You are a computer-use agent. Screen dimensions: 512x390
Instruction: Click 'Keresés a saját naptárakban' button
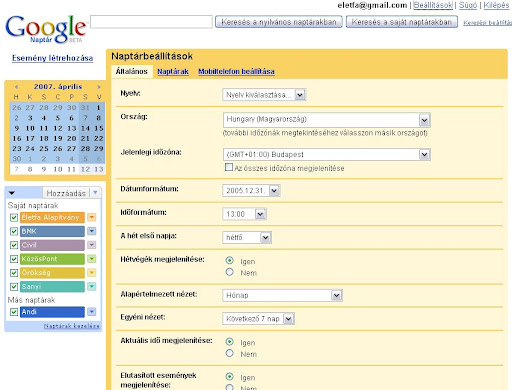[402, 22]
